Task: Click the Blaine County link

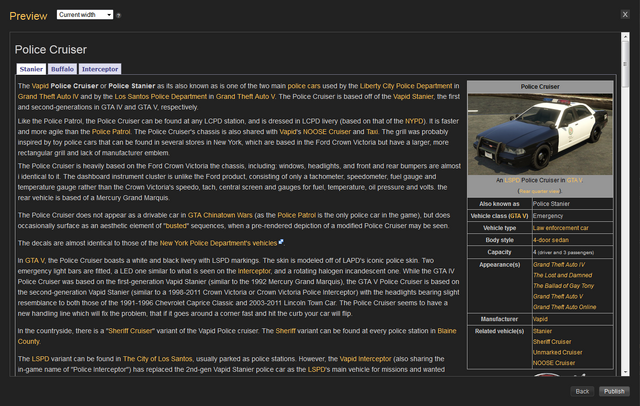Action: (447, 331)
